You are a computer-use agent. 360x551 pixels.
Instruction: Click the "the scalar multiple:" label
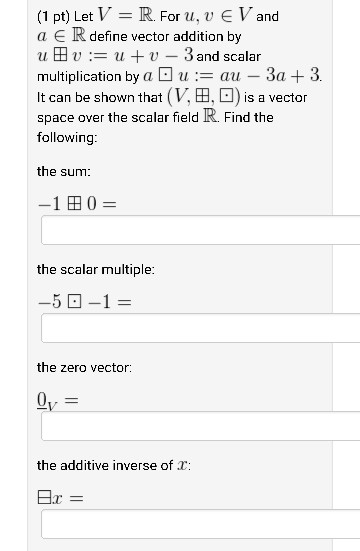point(96,270)
